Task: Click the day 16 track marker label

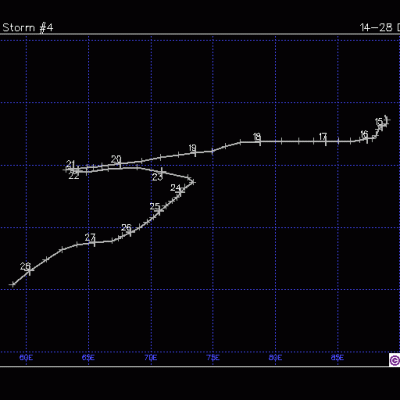Action: click(x=364, y=134)
